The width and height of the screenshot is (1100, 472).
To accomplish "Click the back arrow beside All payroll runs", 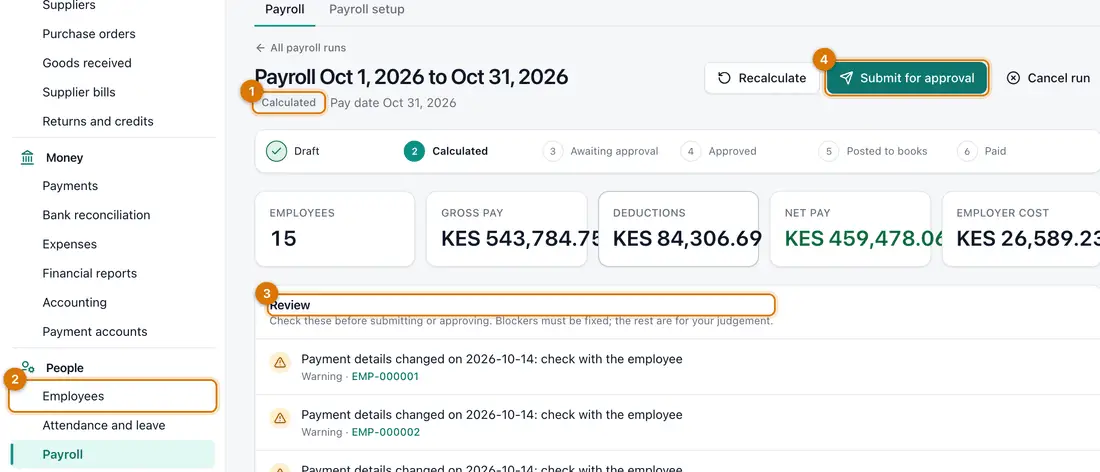I will [x=260, y=48].
